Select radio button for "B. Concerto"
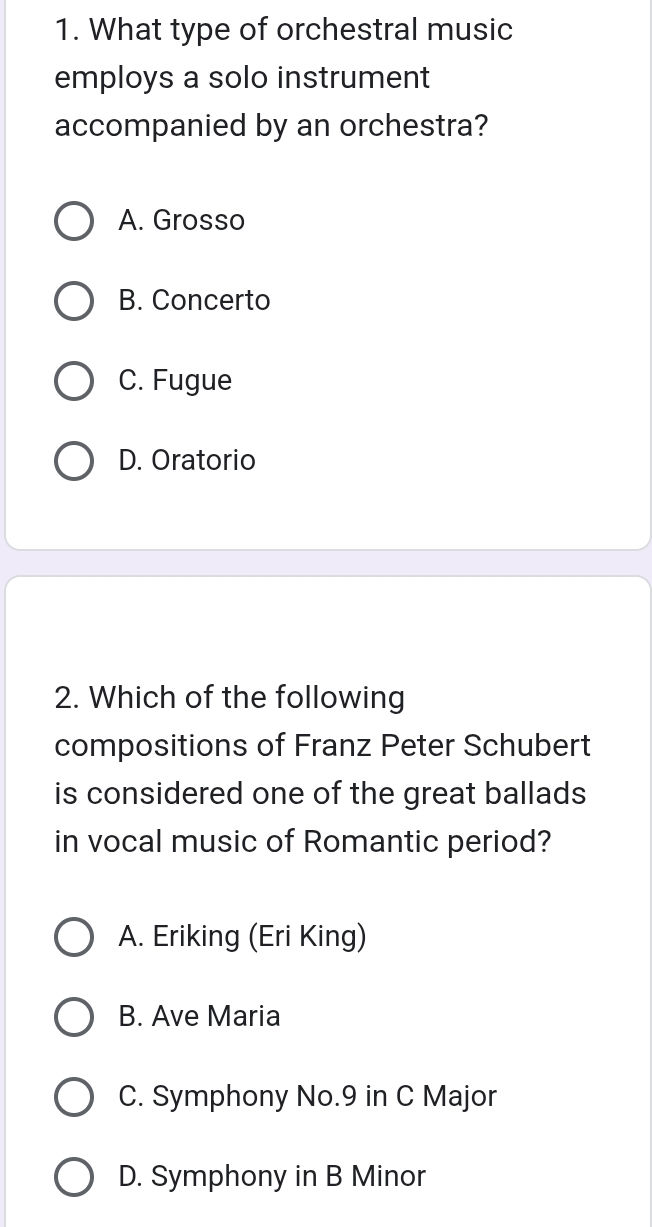 tap(74, 301)
